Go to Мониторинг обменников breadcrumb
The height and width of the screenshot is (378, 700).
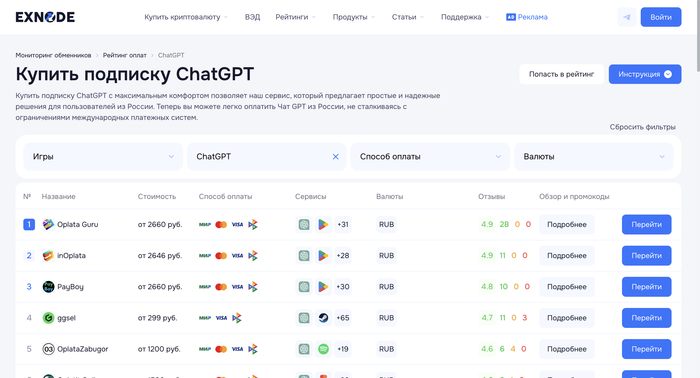(x=53, y=55)
